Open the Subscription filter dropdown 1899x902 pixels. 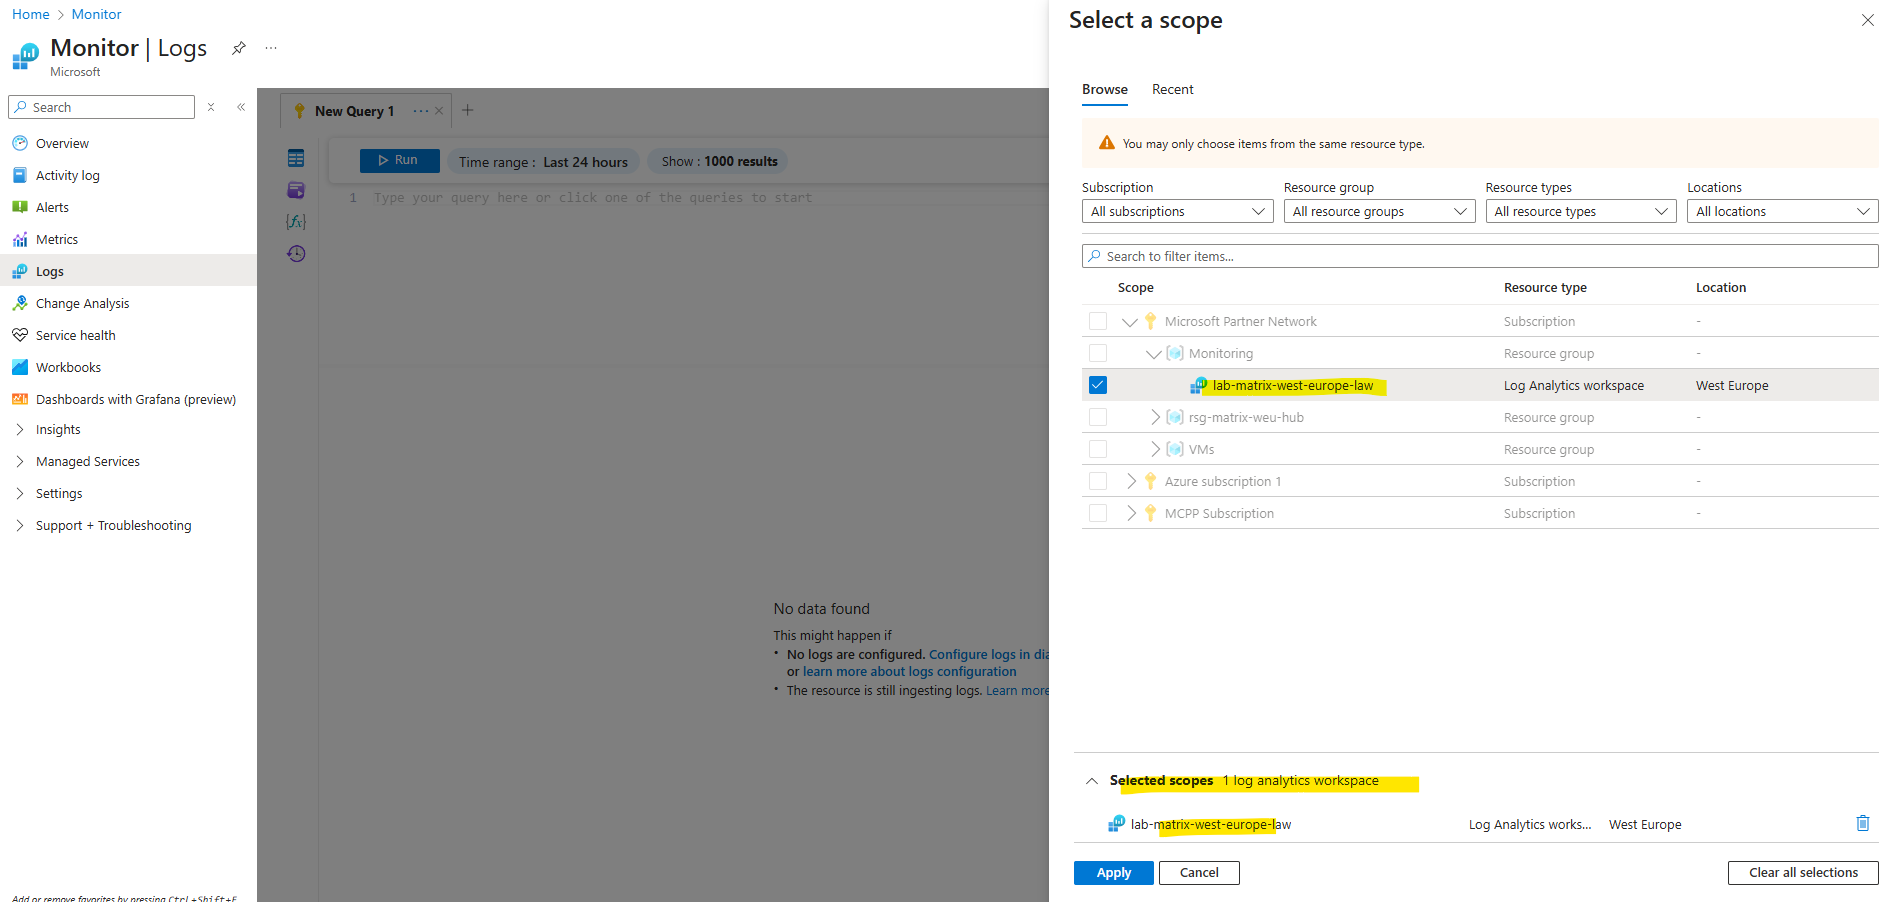point(1177,211)
